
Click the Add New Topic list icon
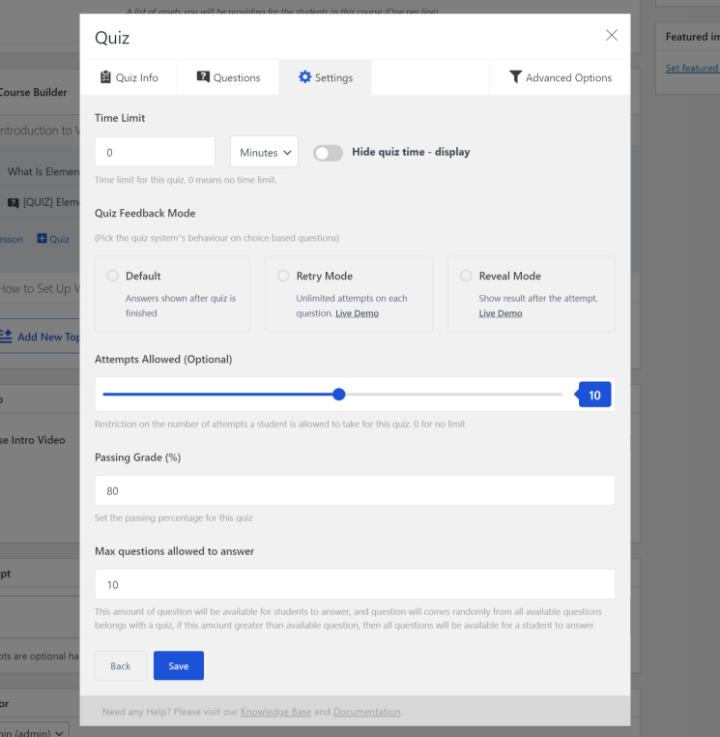click(x=6, y=337)
